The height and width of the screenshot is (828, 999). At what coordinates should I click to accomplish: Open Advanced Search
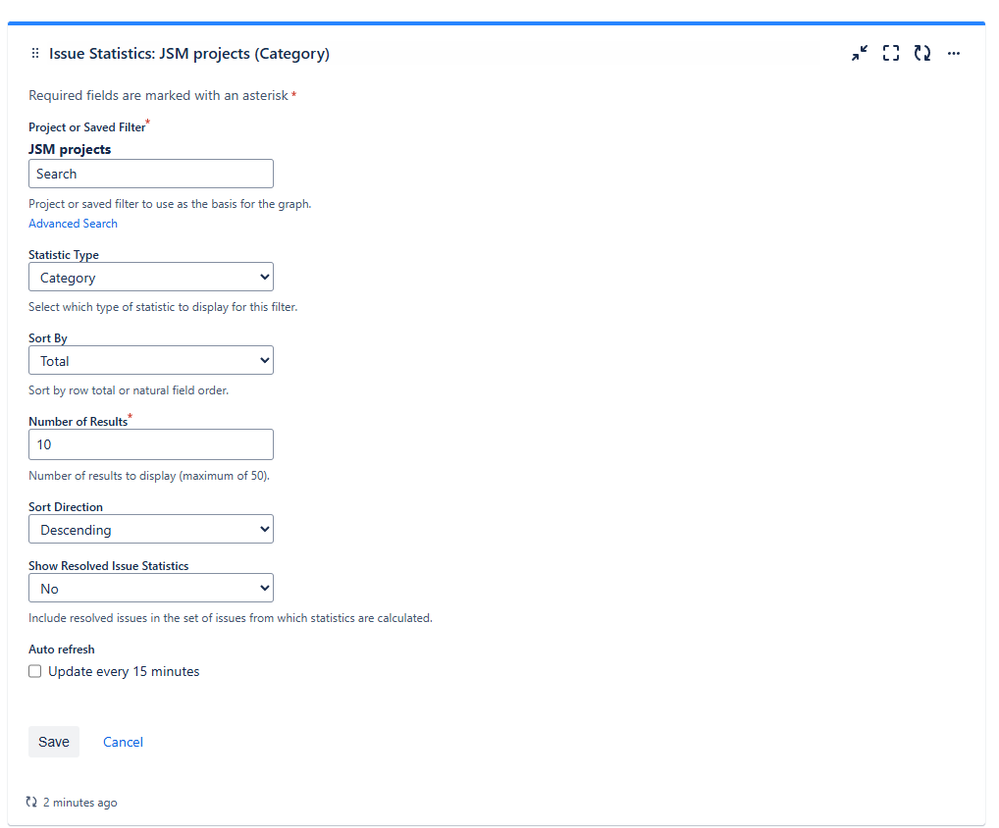tap(72, 223)
